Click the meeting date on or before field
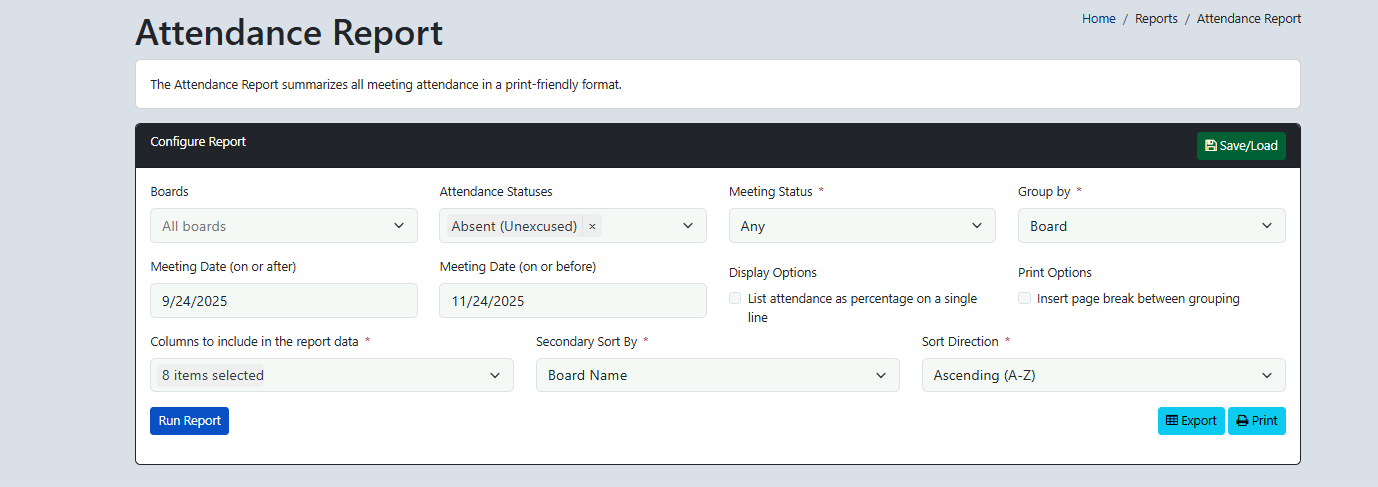Viewport: 1378px width, 487px height. (572, 301)
